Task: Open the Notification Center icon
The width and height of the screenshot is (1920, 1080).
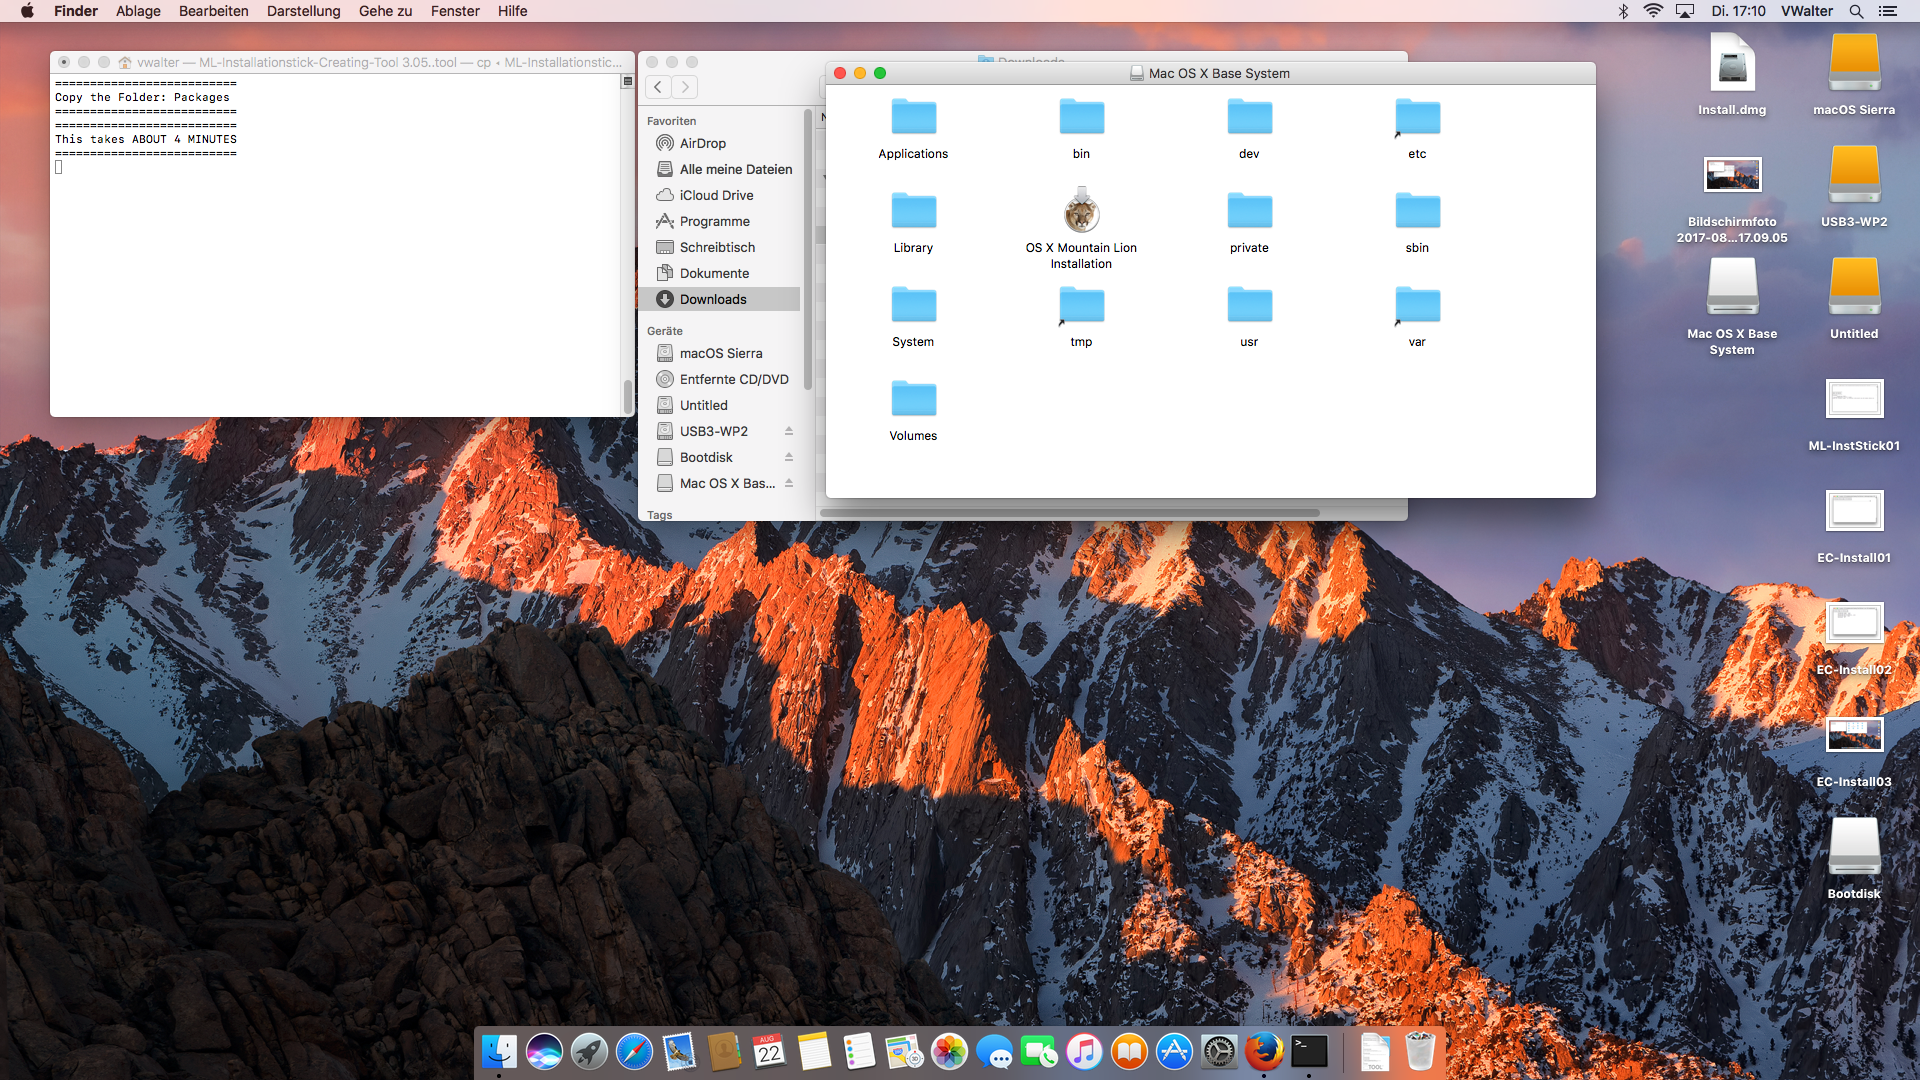Action: tap(1888, 11)
